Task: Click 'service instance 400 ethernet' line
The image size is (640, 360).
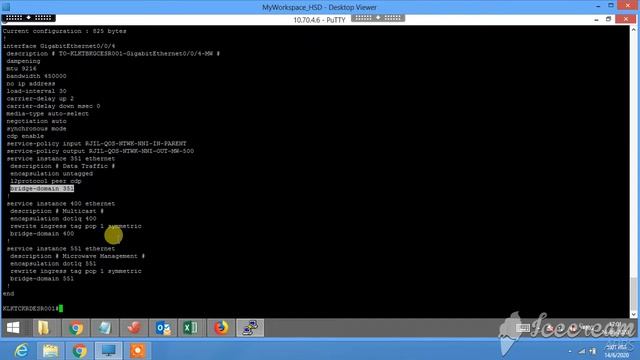Action: [61, 204]
